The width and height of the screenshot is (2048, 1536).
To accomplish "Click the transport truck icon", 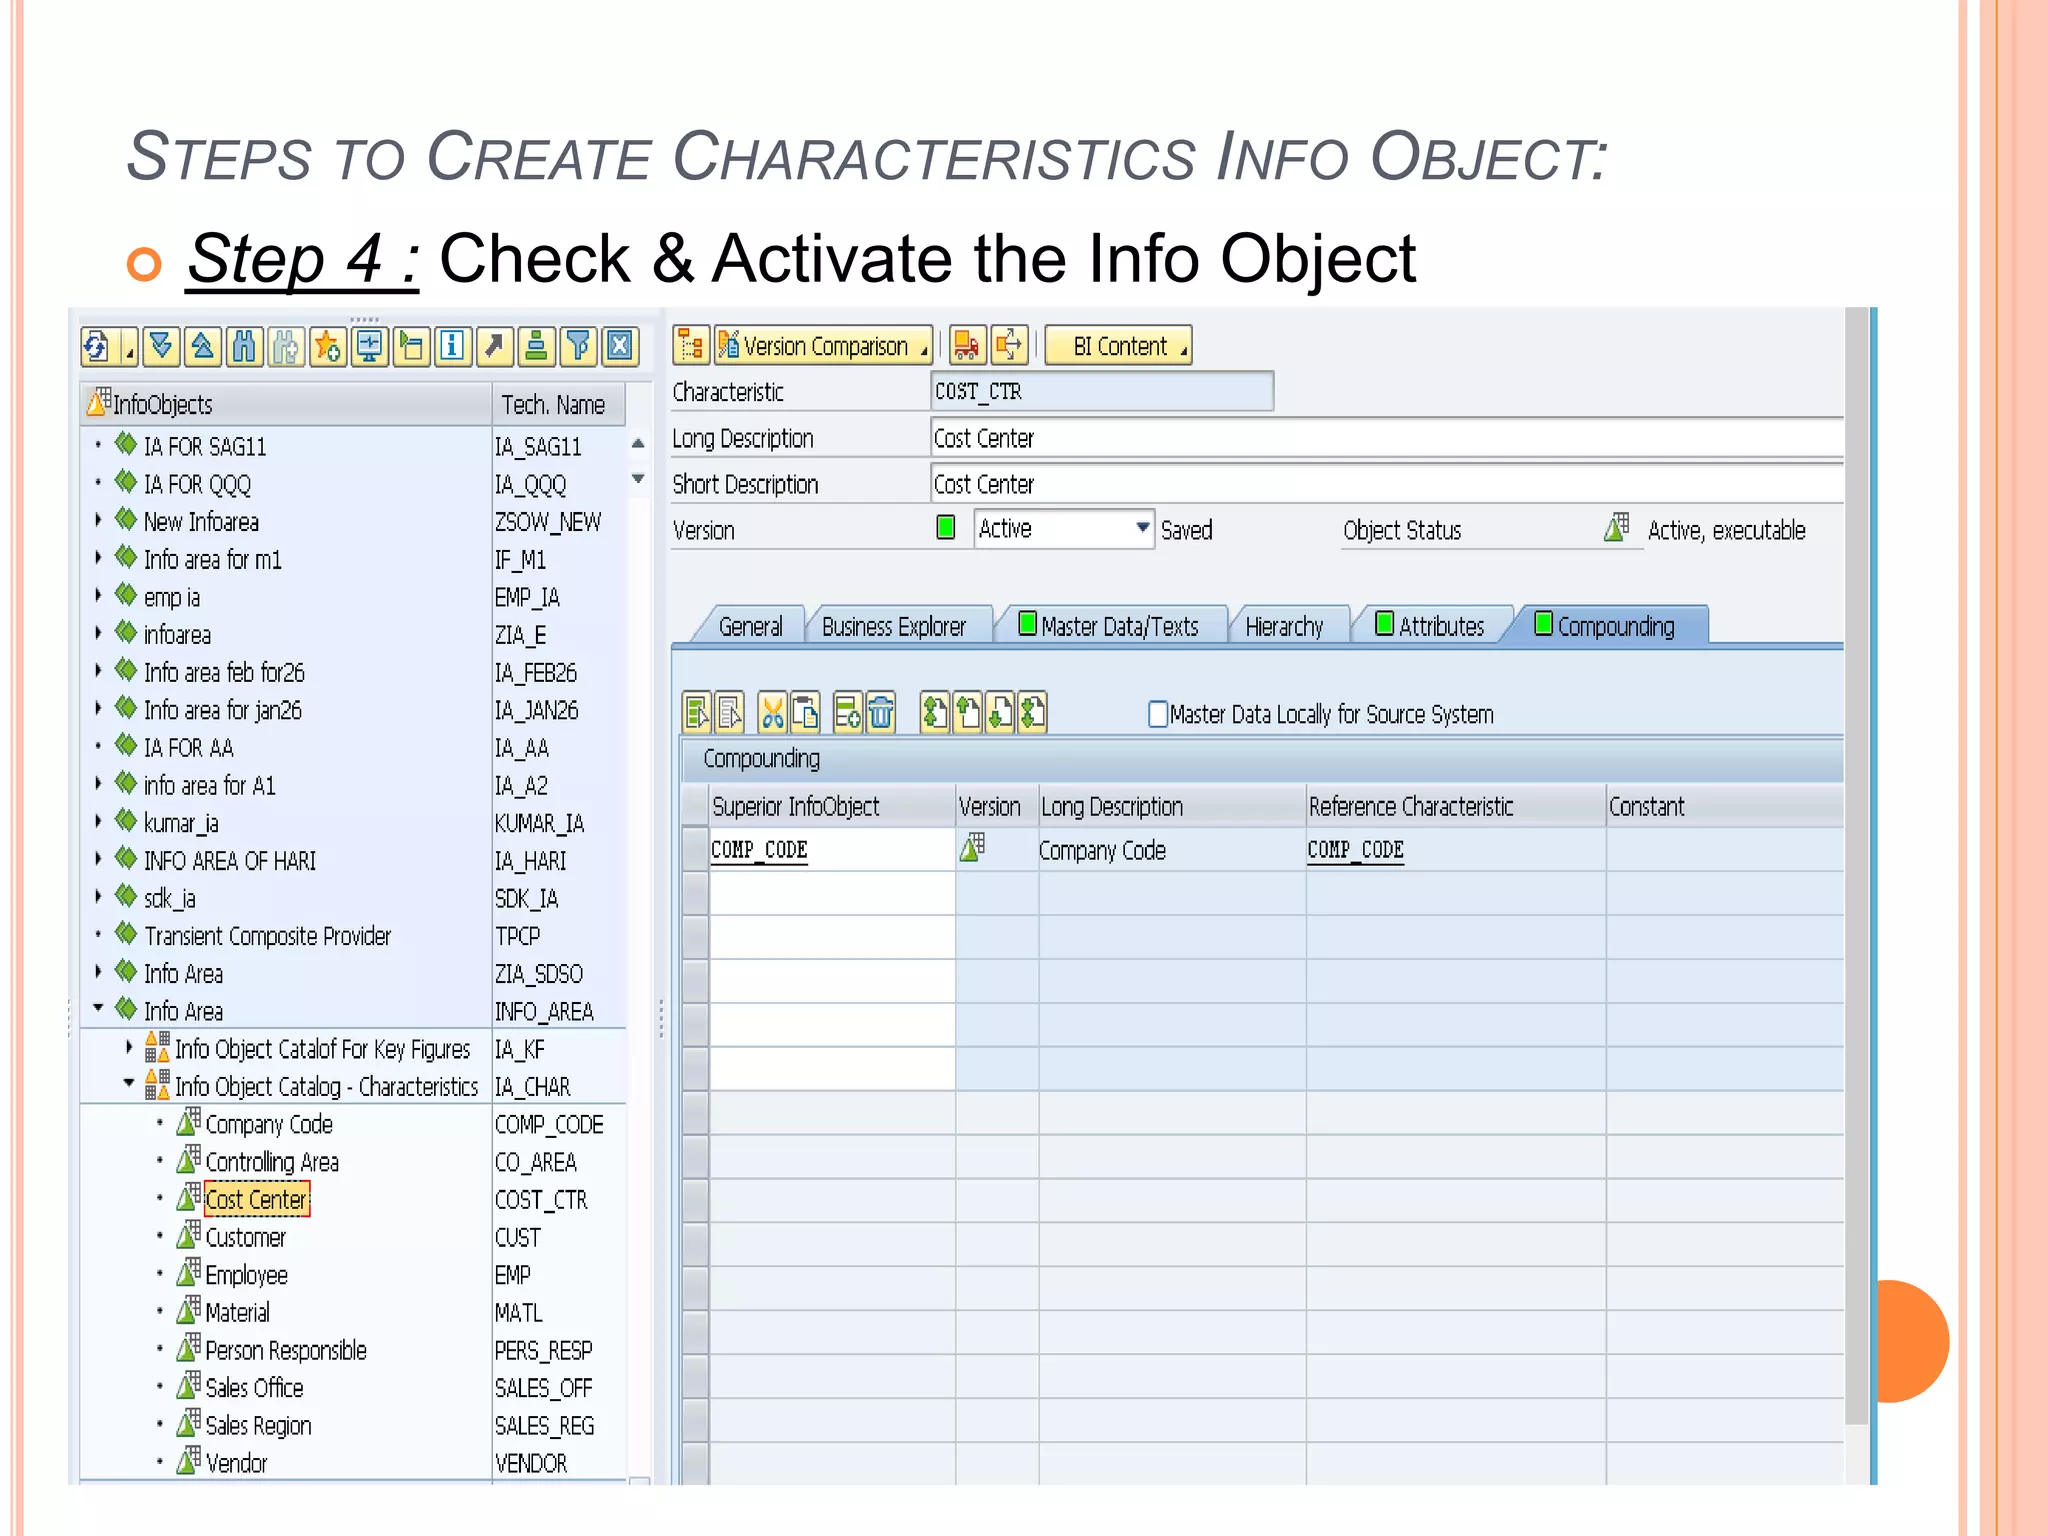I will tap(967, 346).
